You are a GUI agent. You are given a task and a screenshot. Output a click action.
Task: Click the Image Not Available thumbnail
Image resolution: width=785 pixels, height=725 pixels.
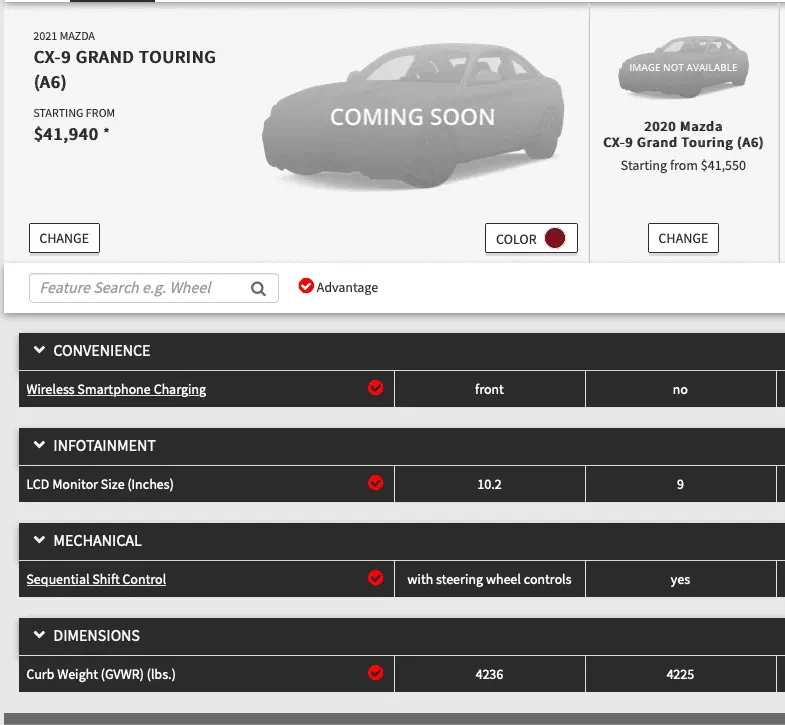click(x=683, y=67)
